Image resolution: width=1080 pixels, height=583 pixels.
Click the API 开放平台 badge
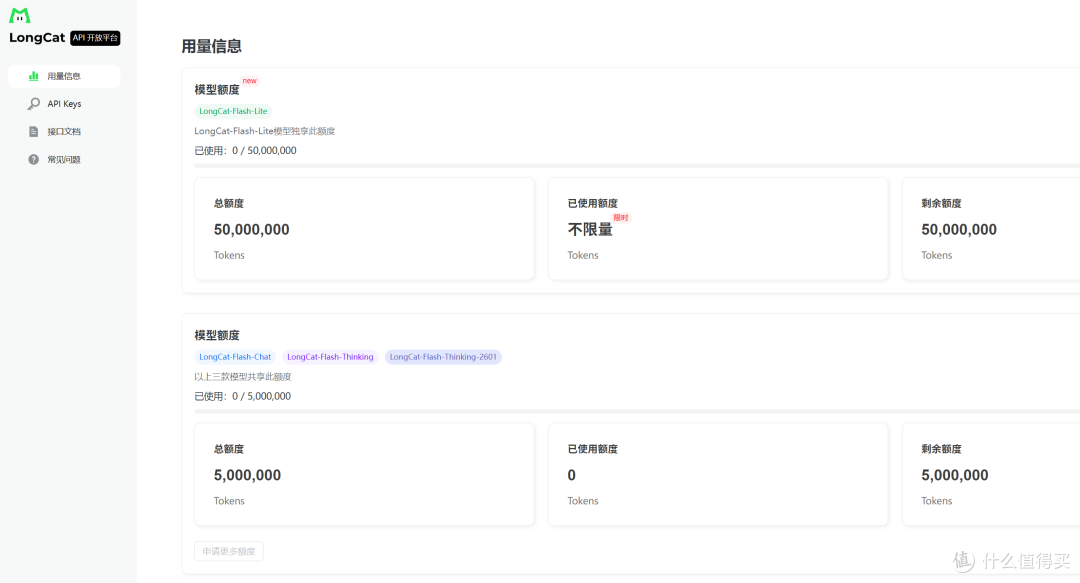(x=95, y=38)
